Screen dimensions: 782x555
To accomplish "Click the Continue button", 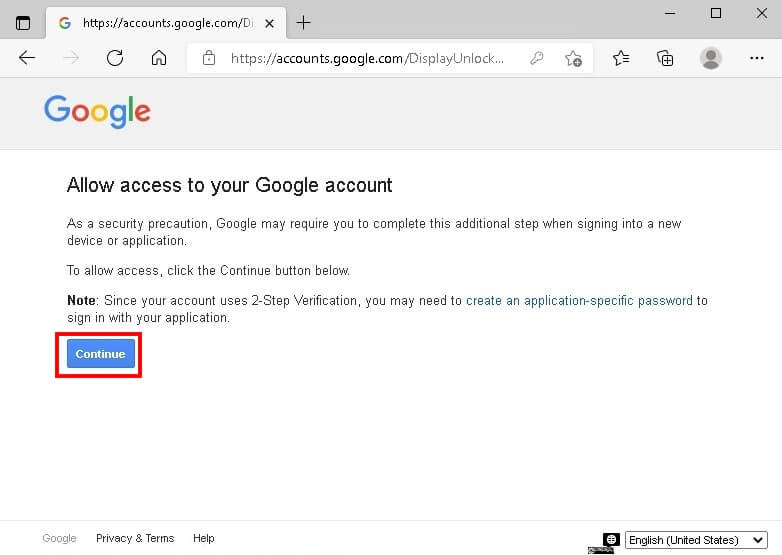I will pyautogui.click(x=101, y=354).
